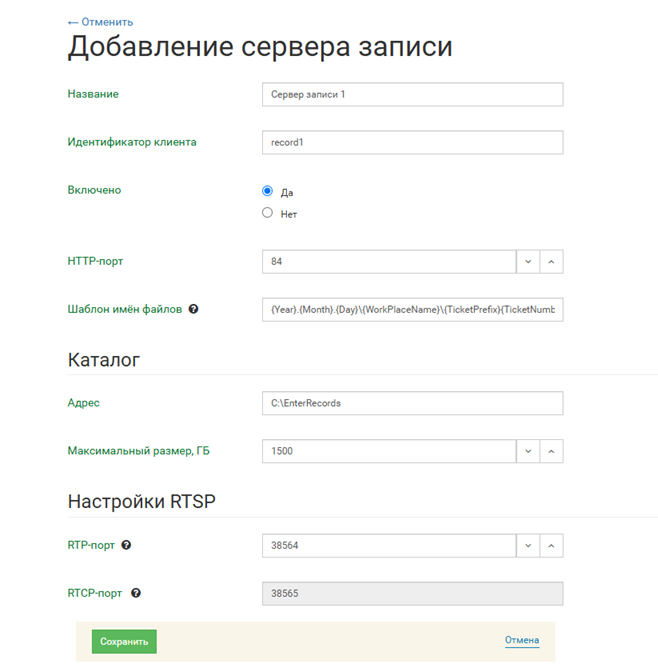
Task: Decrease the HTTP-порт value with down arrow
Action: 528,262
